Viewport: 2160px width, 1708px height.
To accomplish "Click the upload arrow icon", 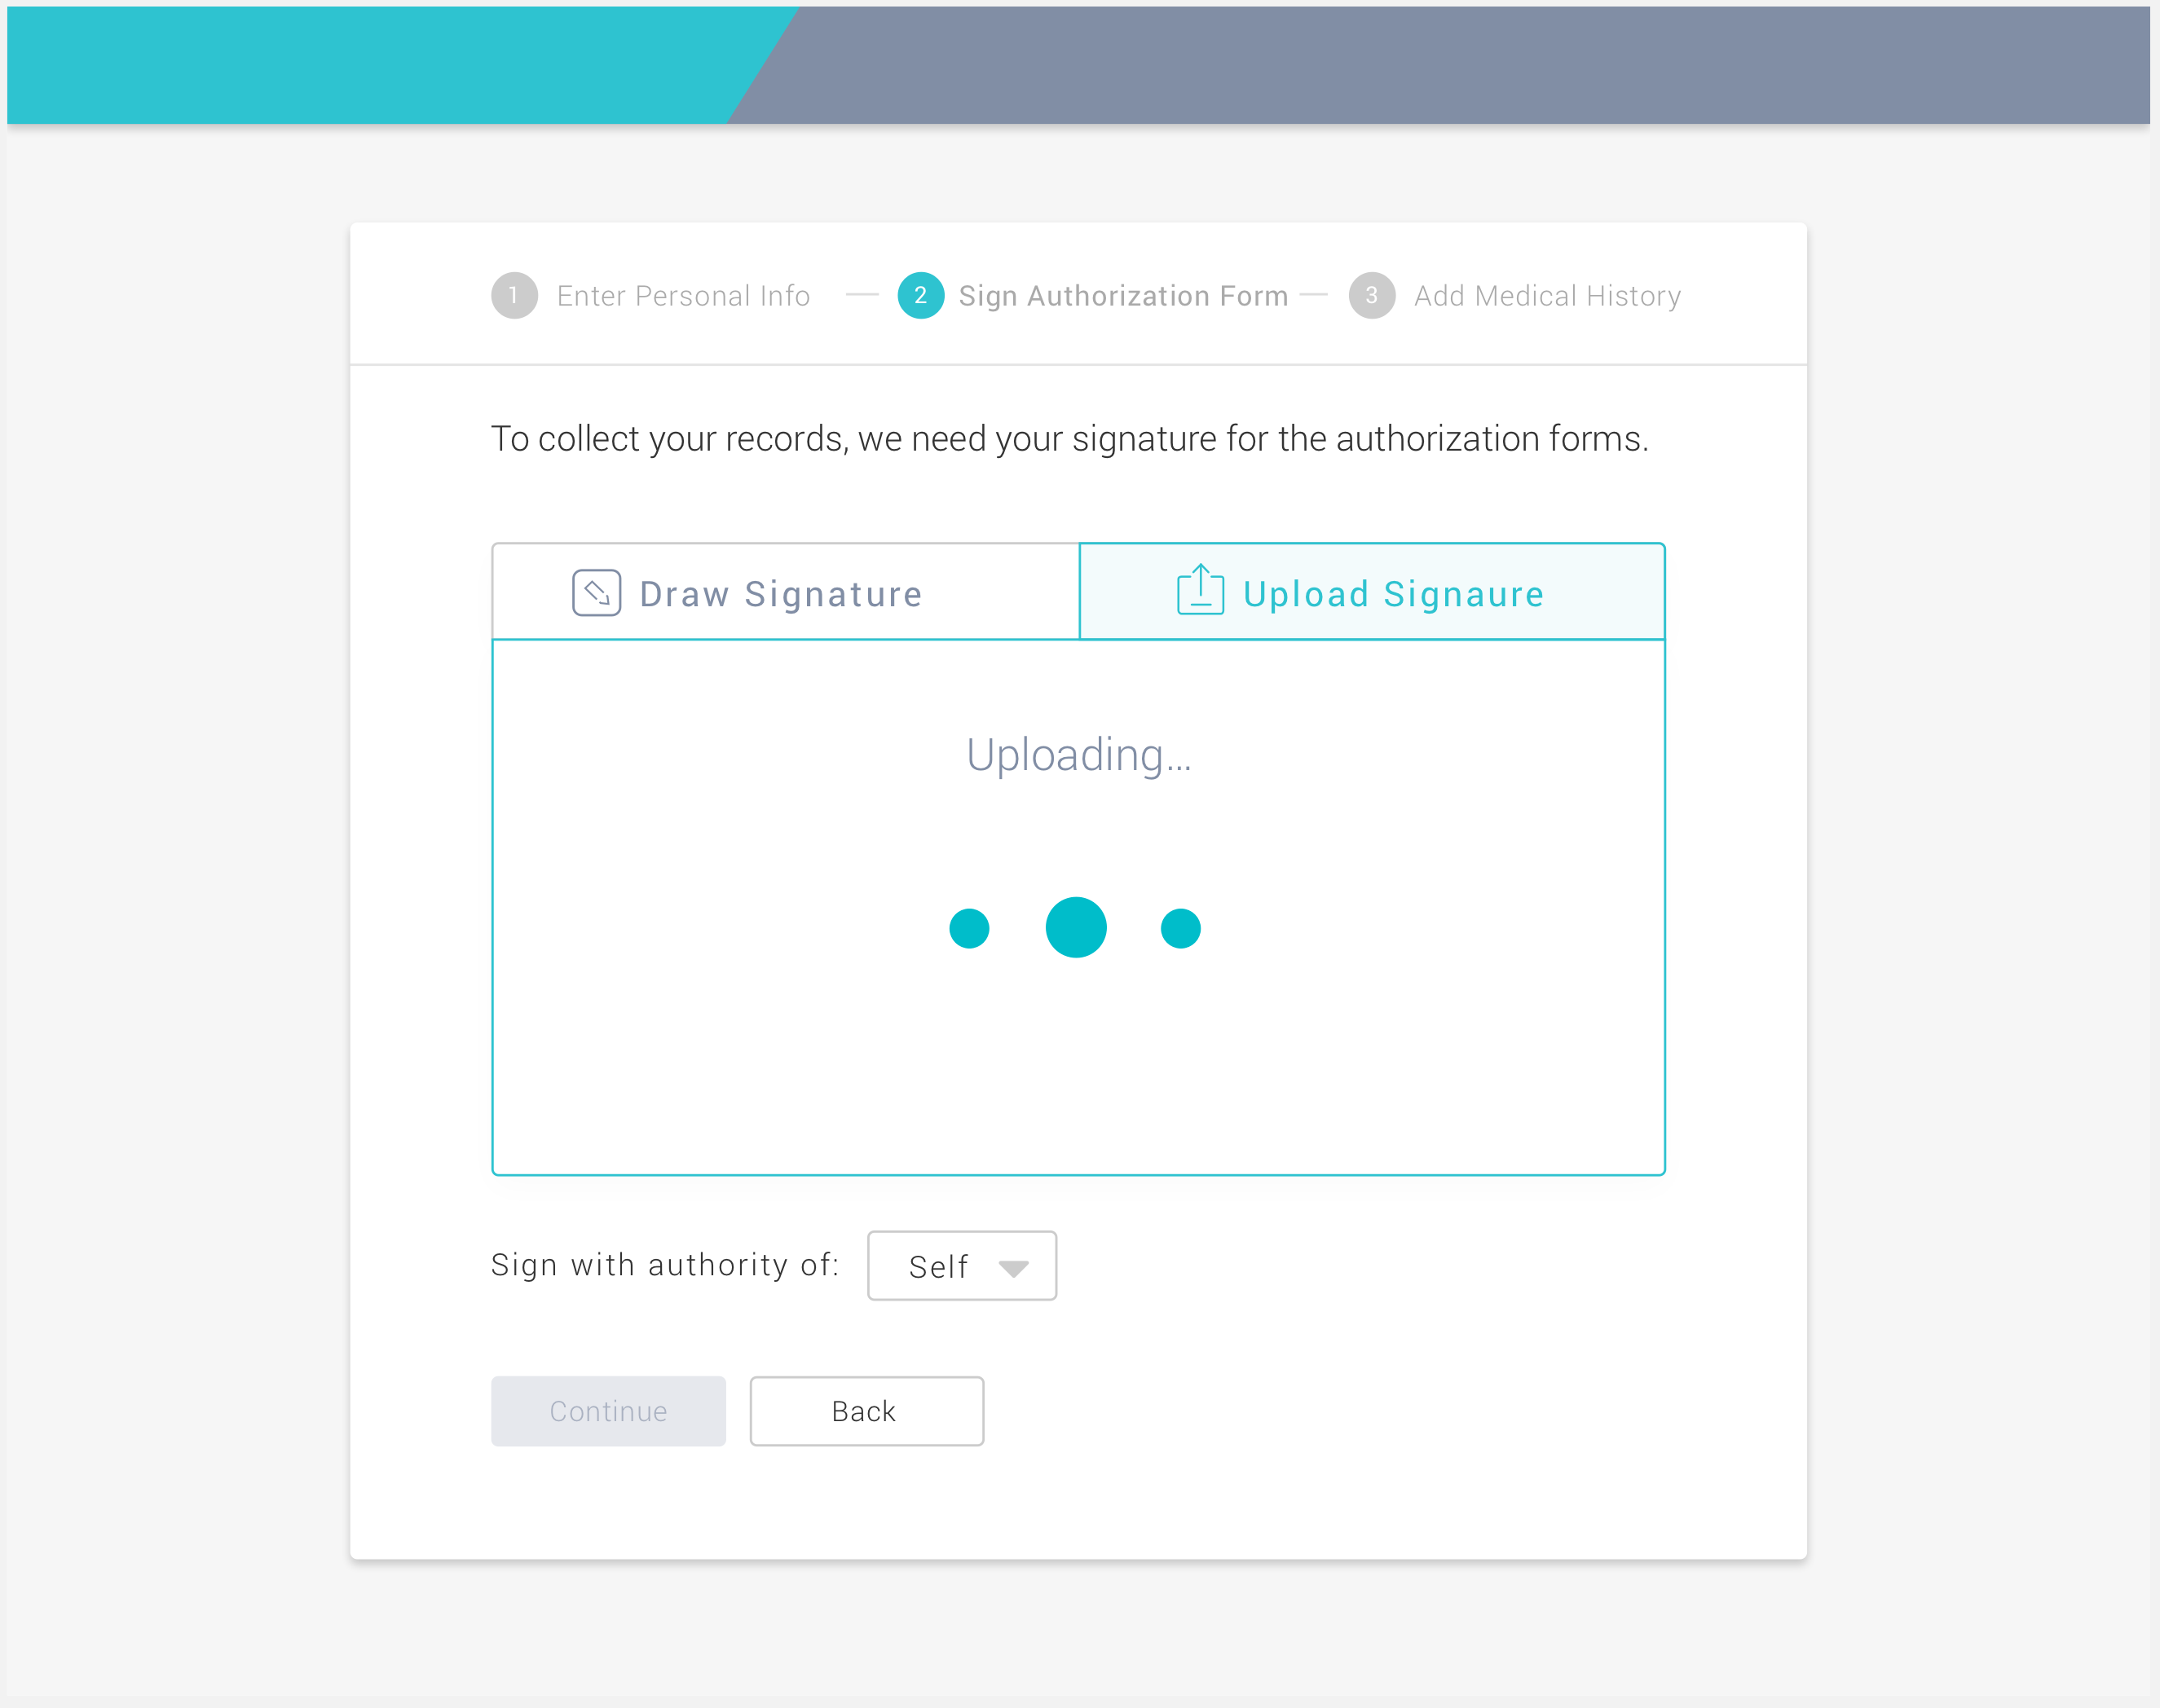I will pos(1200,589).
